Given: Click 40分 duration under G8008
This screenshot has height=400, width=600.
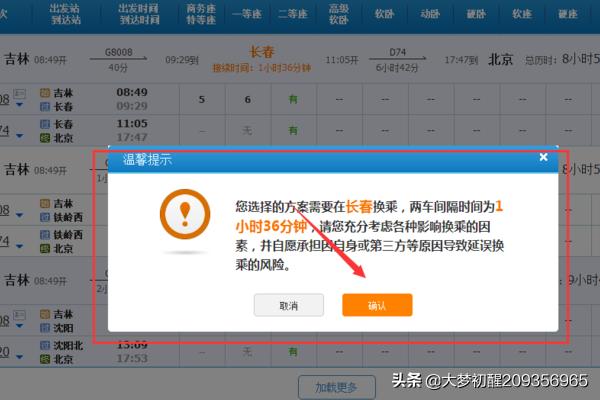Looking at the screenshot, I should pyautogui.click(x=118, y=68).
